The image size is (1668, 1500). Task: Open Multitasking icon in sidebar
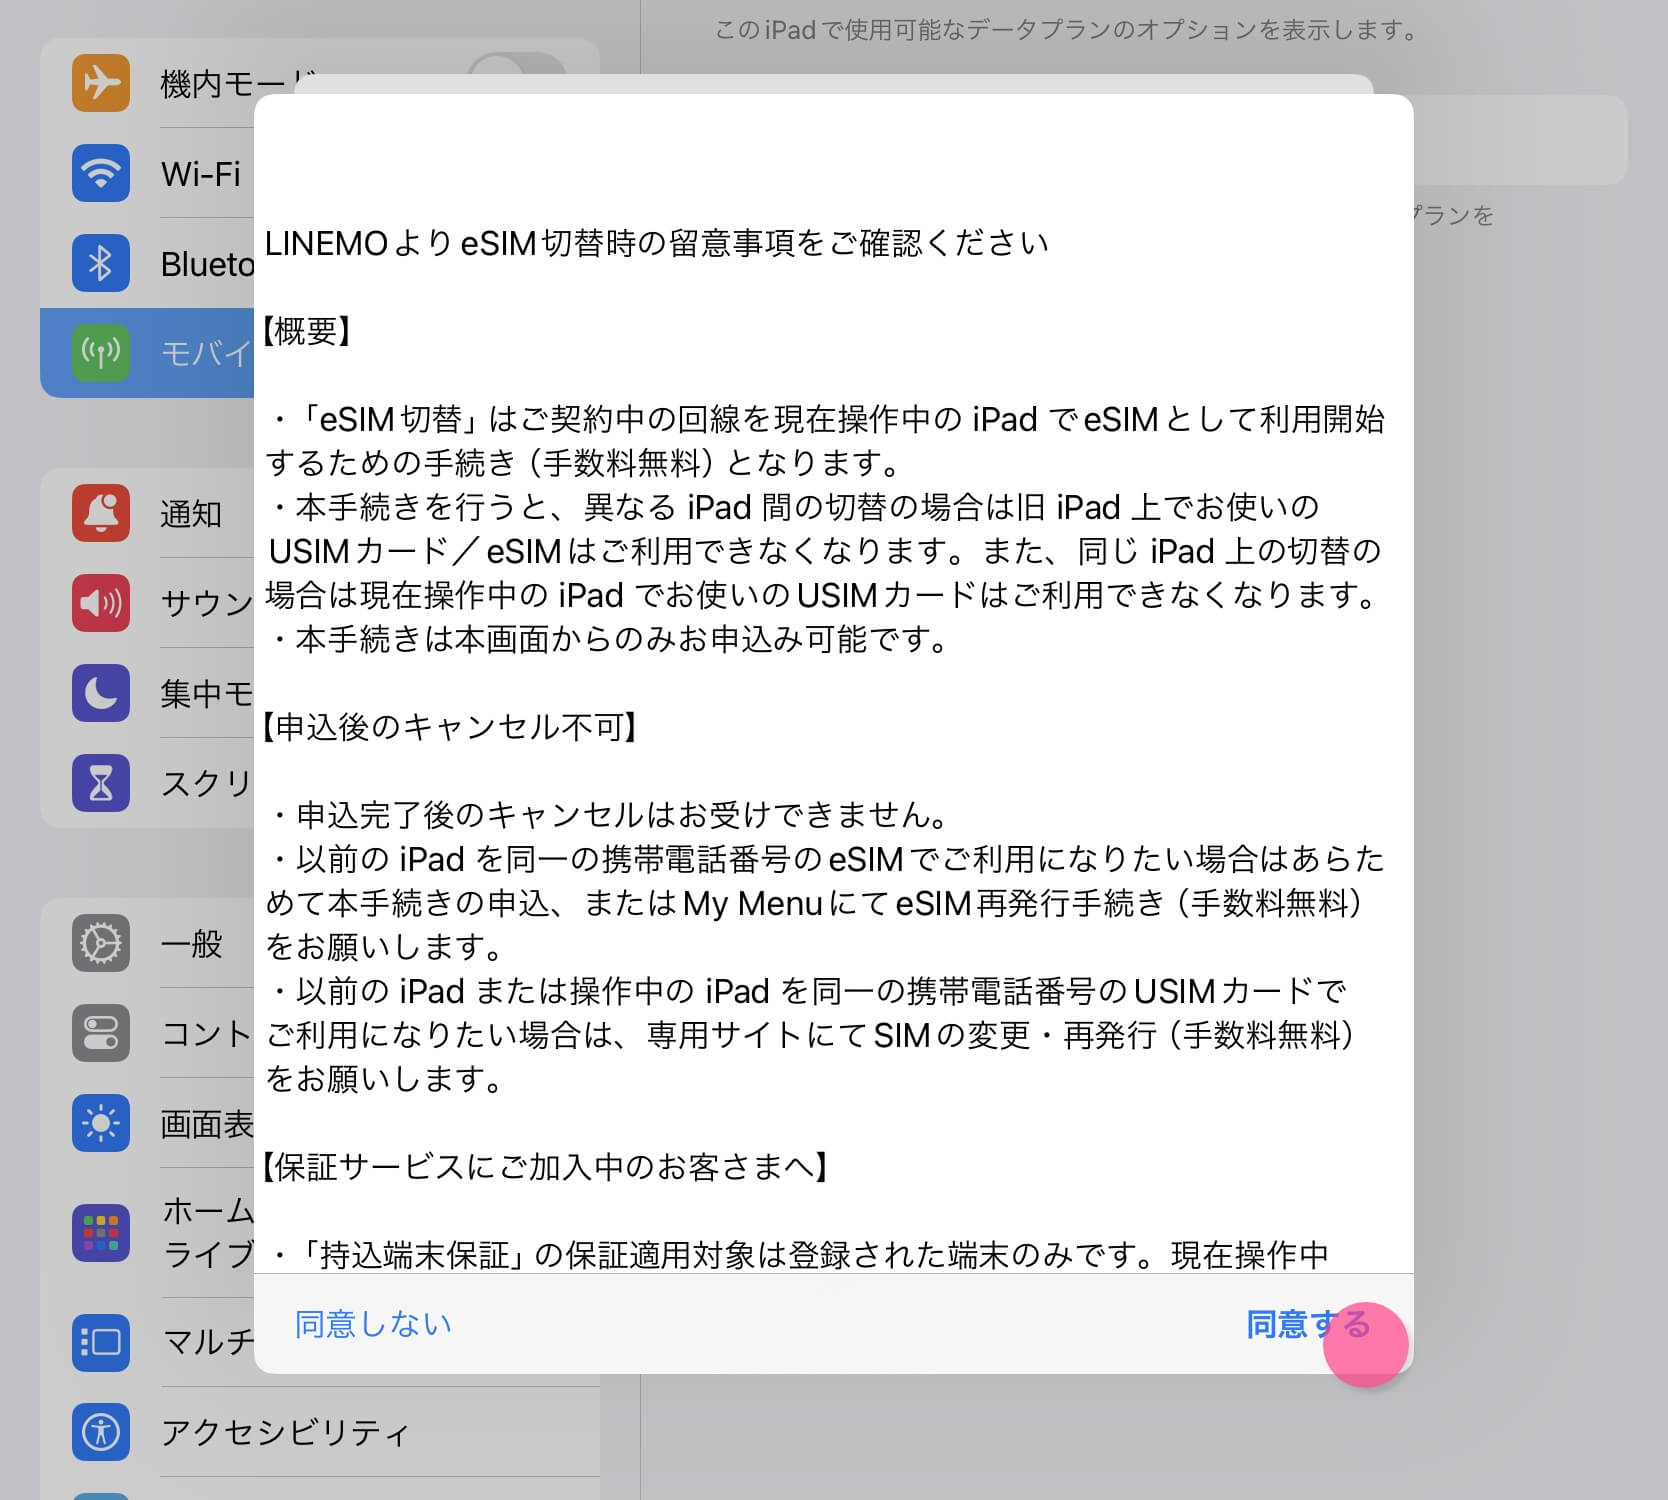click(x=101, y=1342)
